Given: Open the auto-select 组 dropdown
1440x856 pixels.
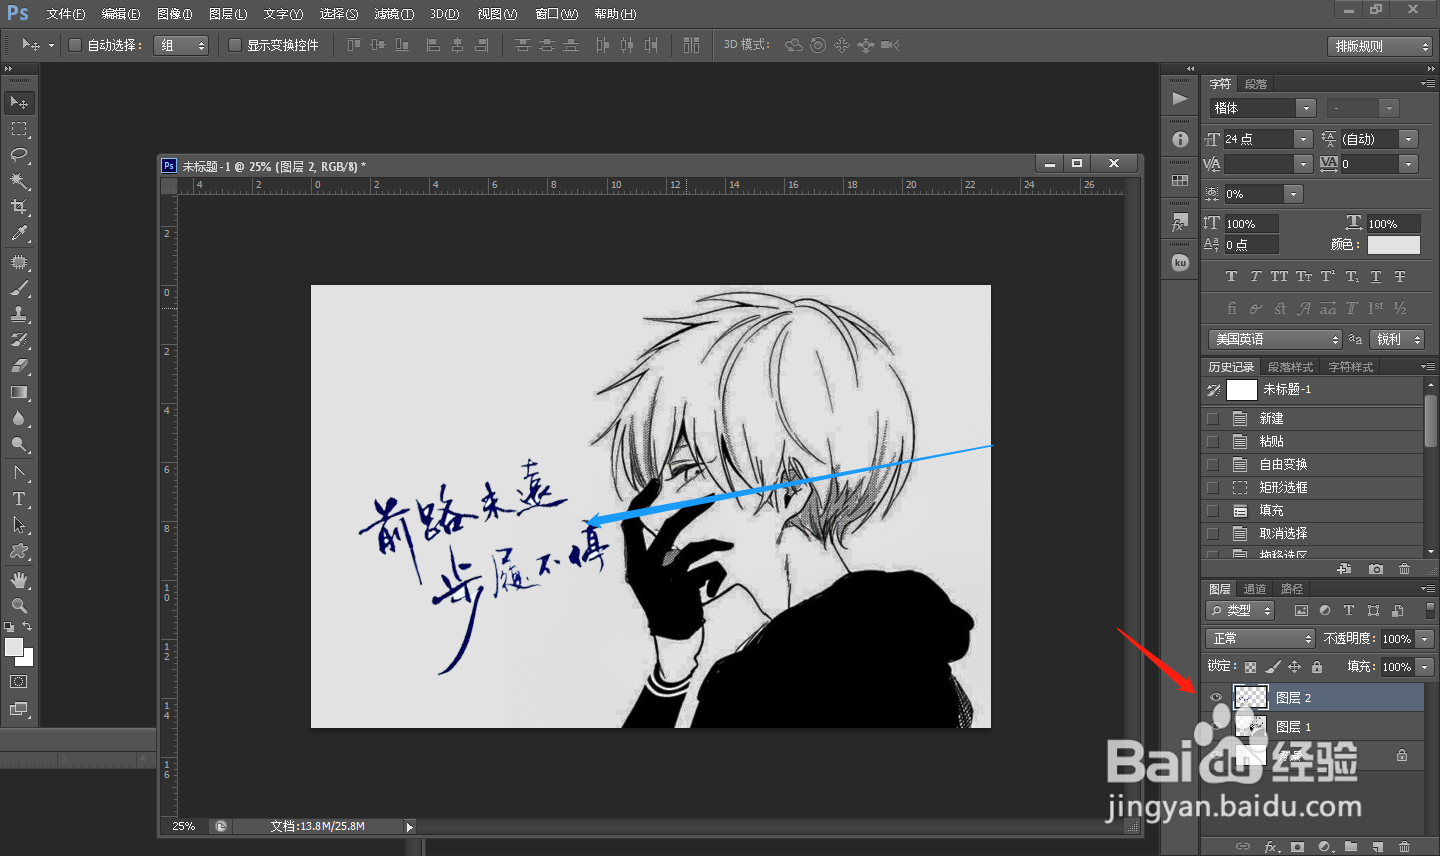Looking at the screenshot, I should (181, 45).
